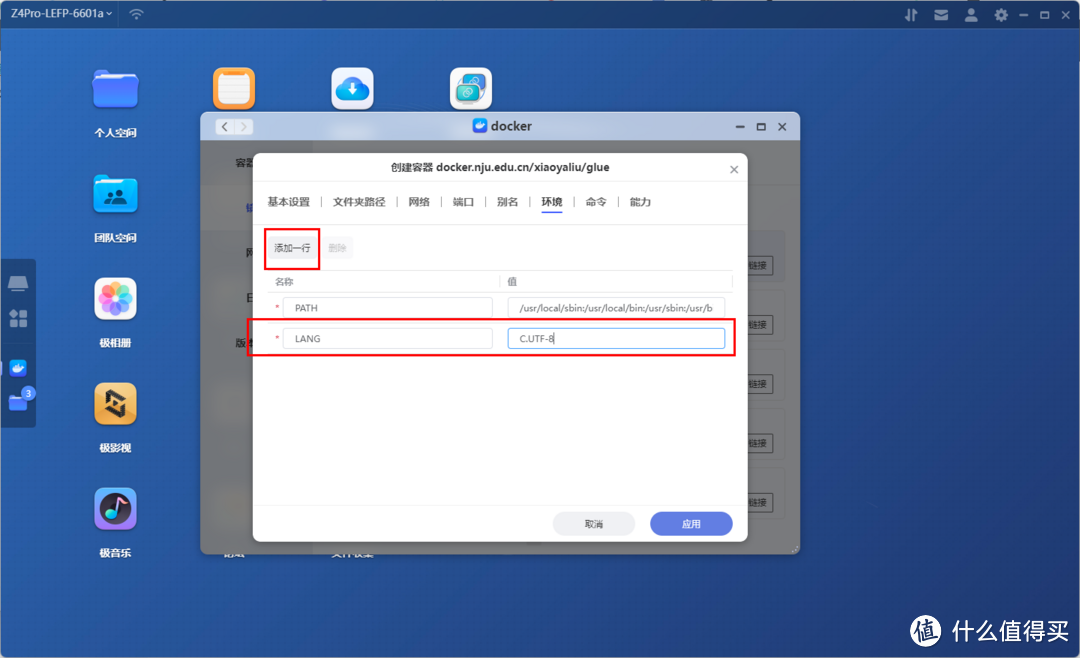Open the user account icon

[971, 14]
